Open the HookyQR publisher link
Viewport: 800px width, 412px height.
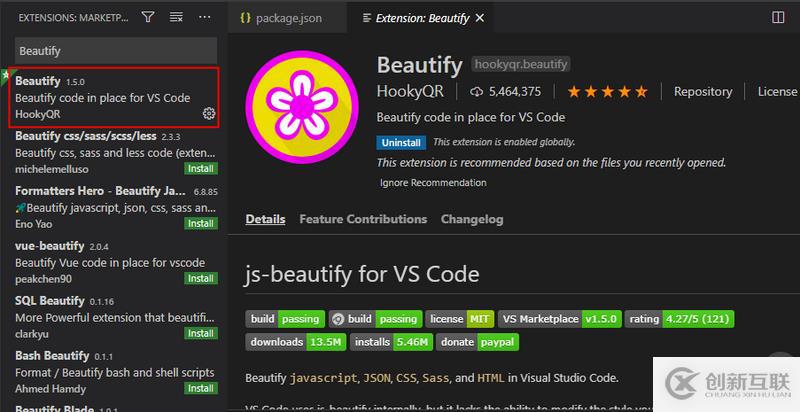(410, 92)
